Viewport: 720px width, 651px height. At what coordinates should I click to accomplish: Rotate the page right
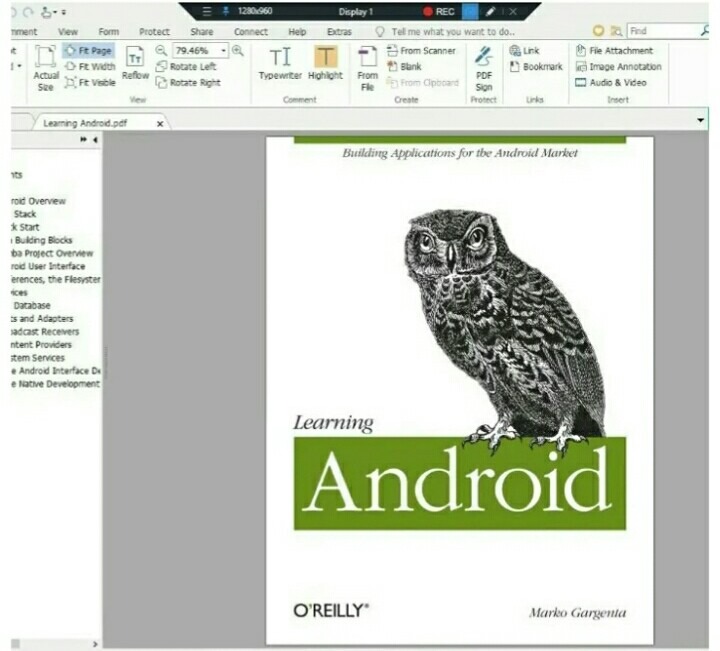[x=188, y=83]
